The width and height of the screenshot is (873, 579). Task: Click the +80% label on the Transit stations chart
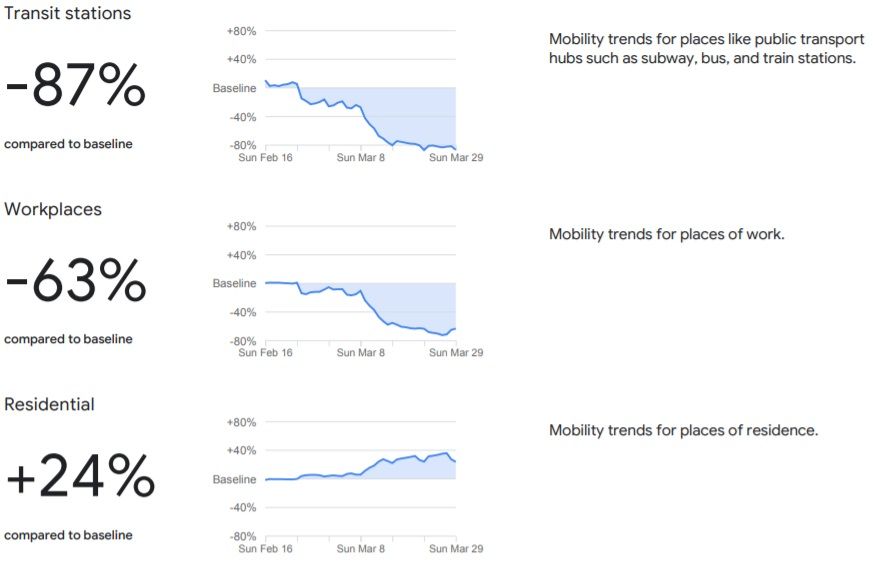tap(243, 31)
